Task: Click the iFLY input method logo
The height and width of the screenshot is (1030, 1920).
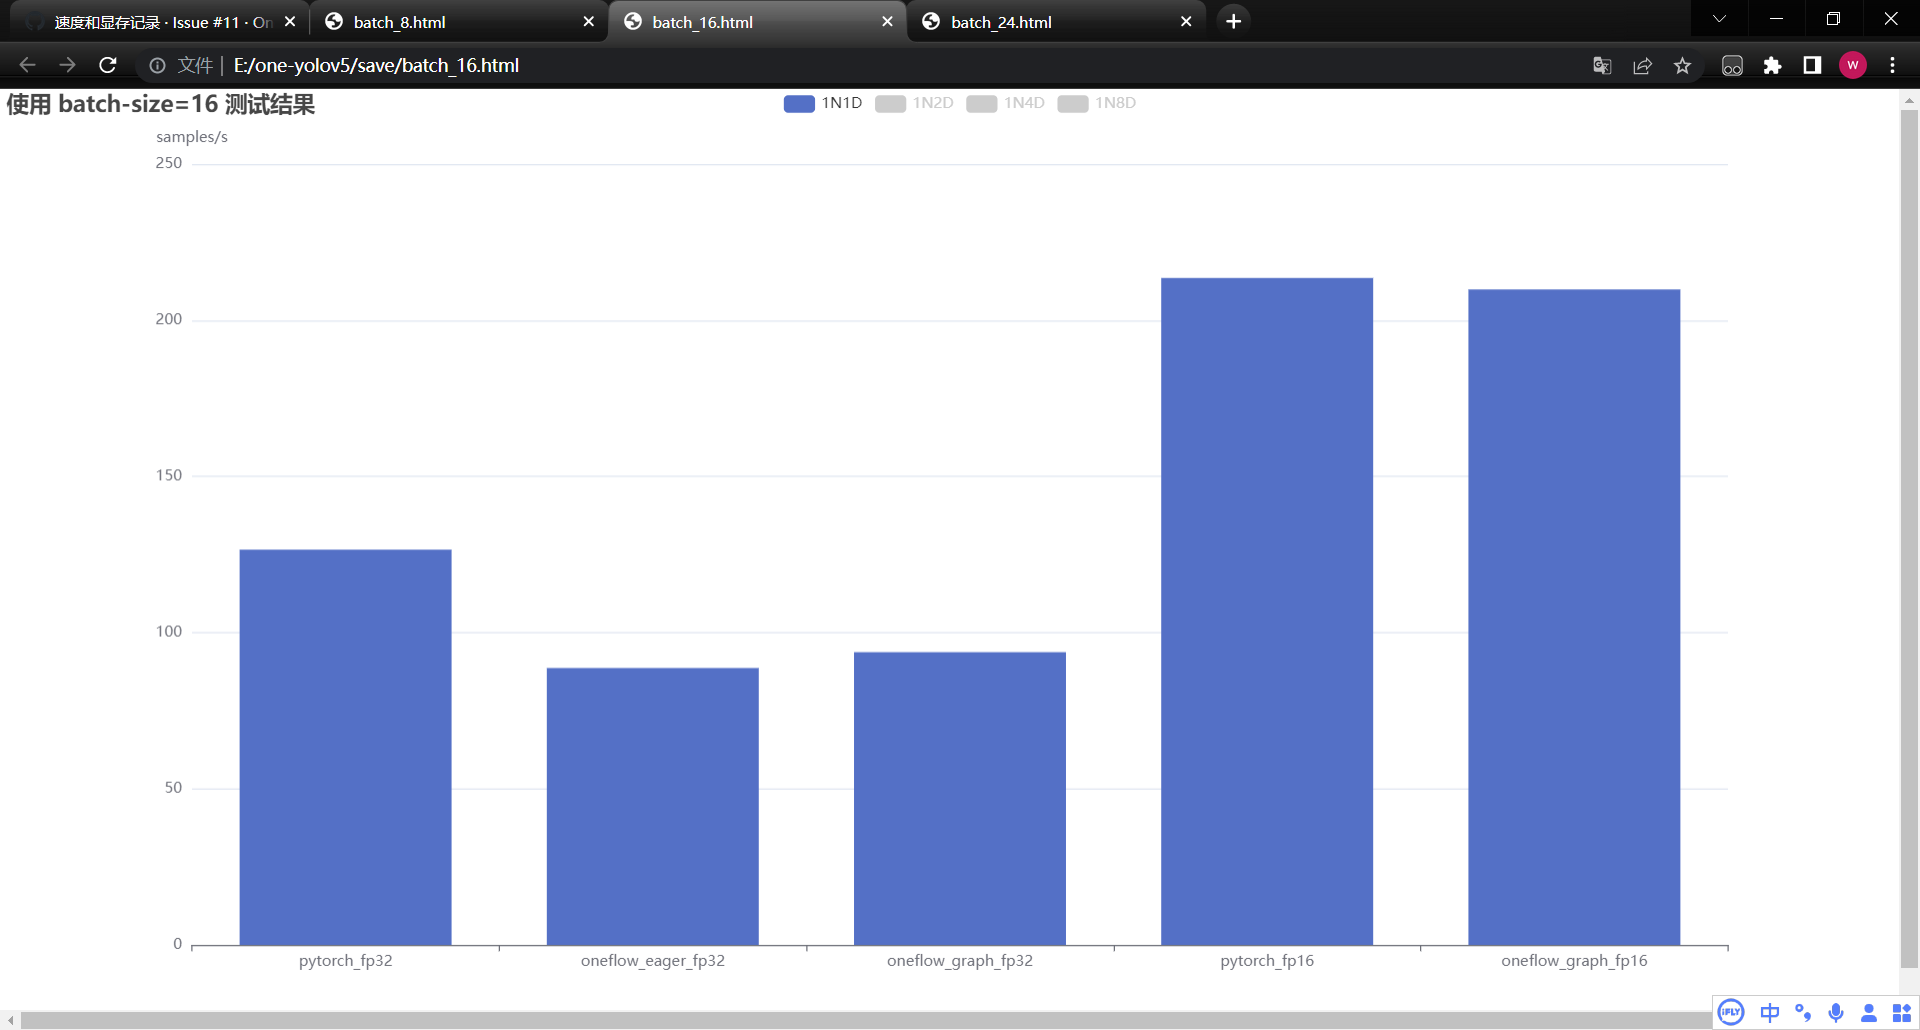Action: point(1730,1012)
